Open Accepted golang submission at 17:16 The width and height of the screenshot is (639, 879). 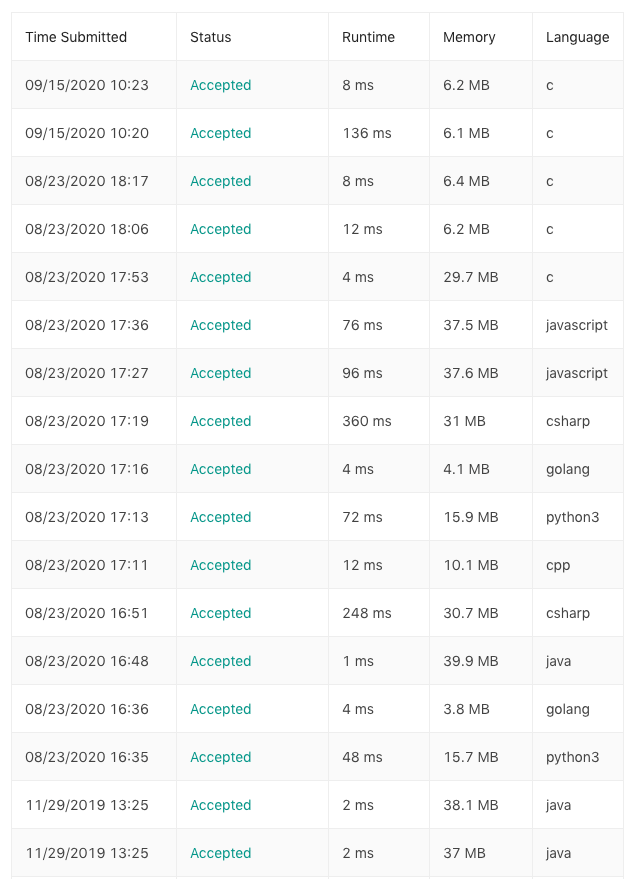tap(220, 469)
